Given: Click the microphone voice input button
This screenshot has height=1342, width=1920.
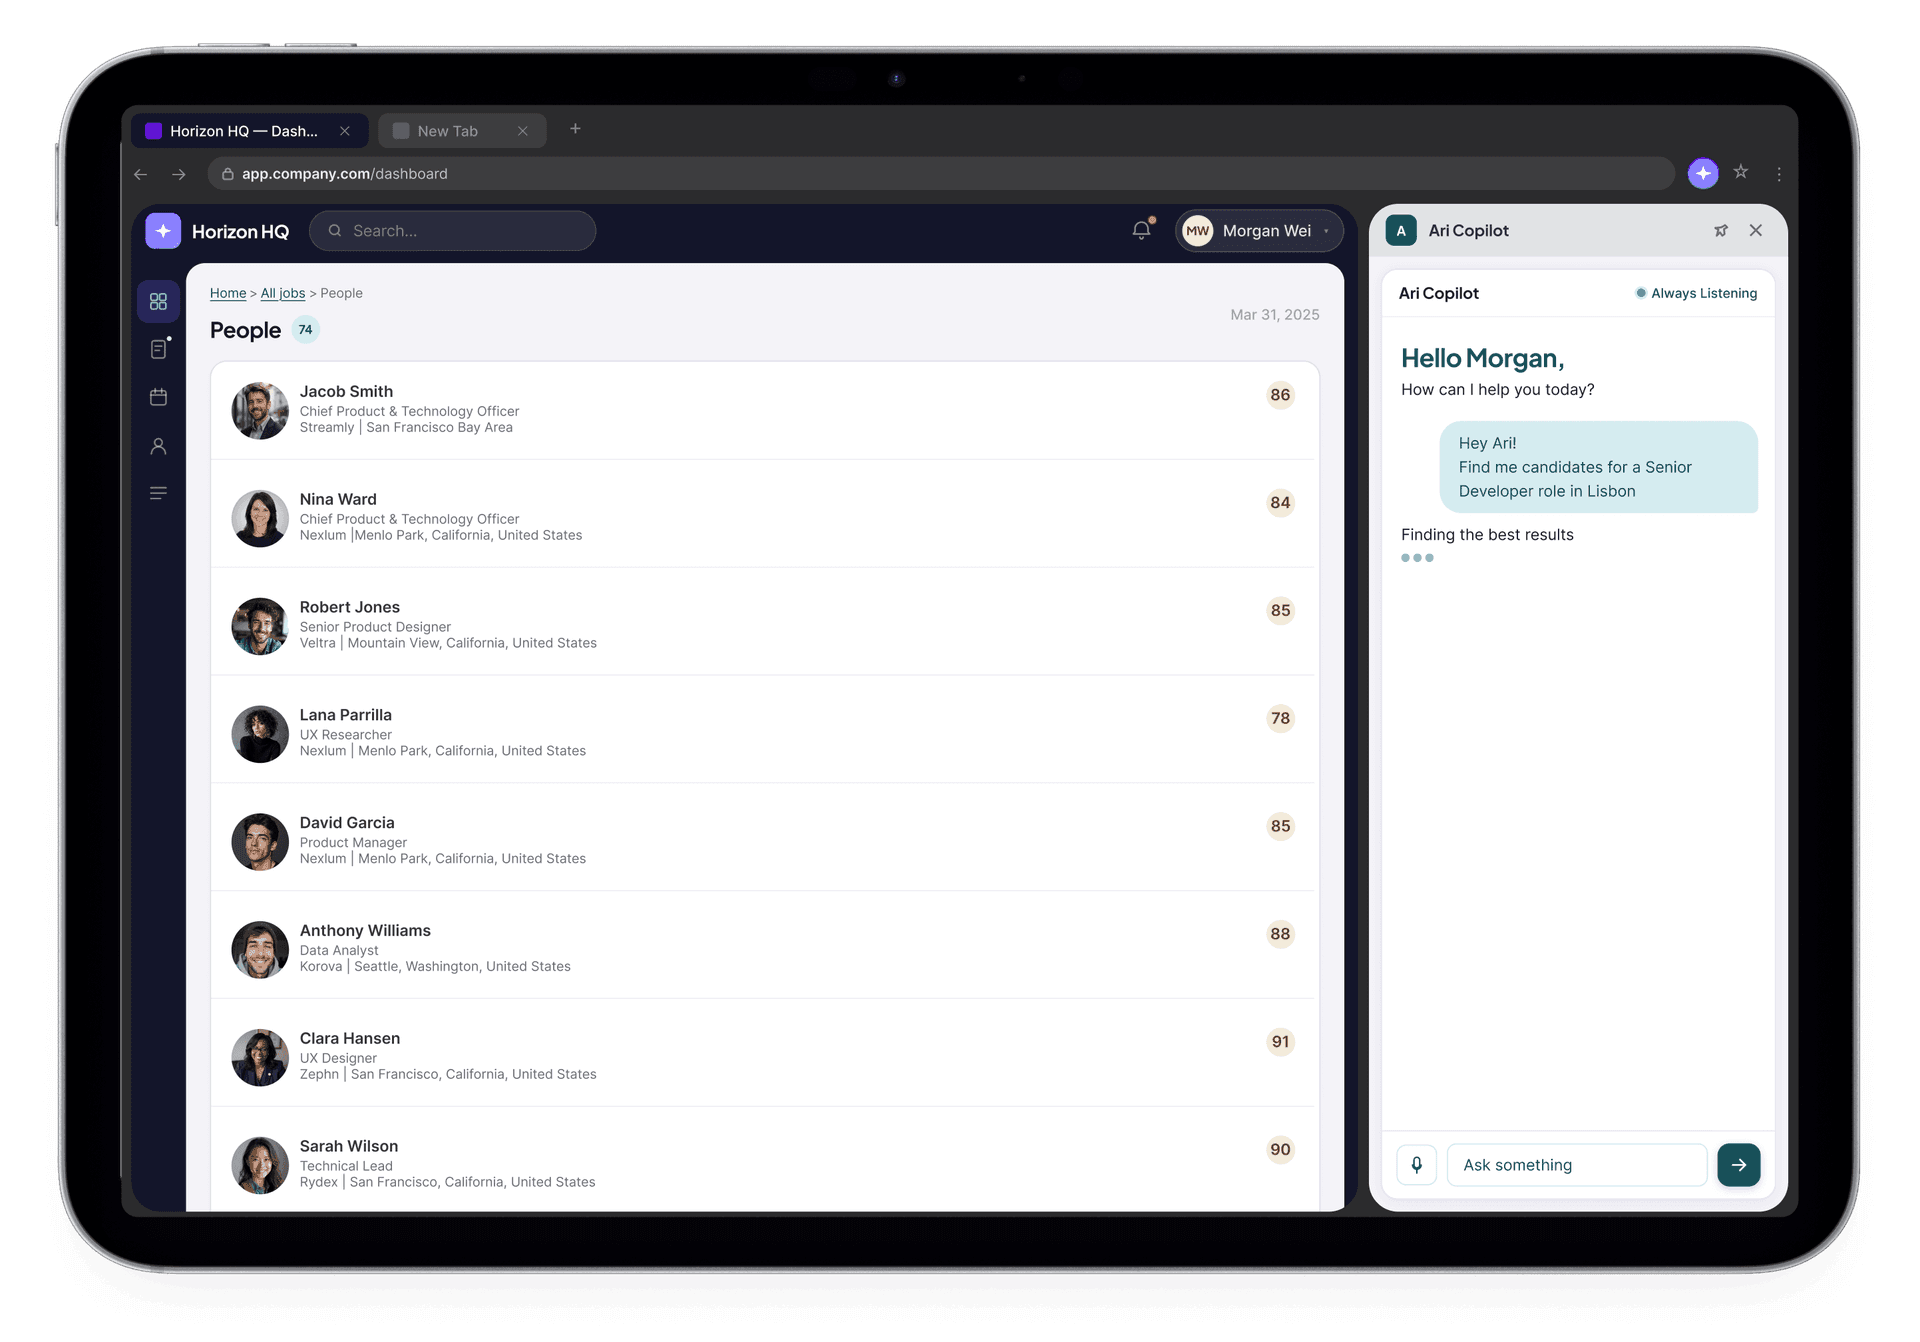Looking at the screenshot, I should point(1416,1164).
